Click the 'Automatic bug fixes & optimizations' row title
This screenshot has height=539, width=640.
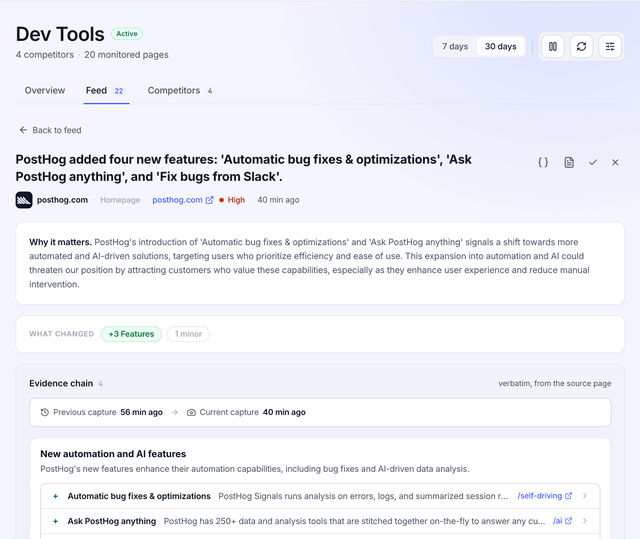click(139, 496)
